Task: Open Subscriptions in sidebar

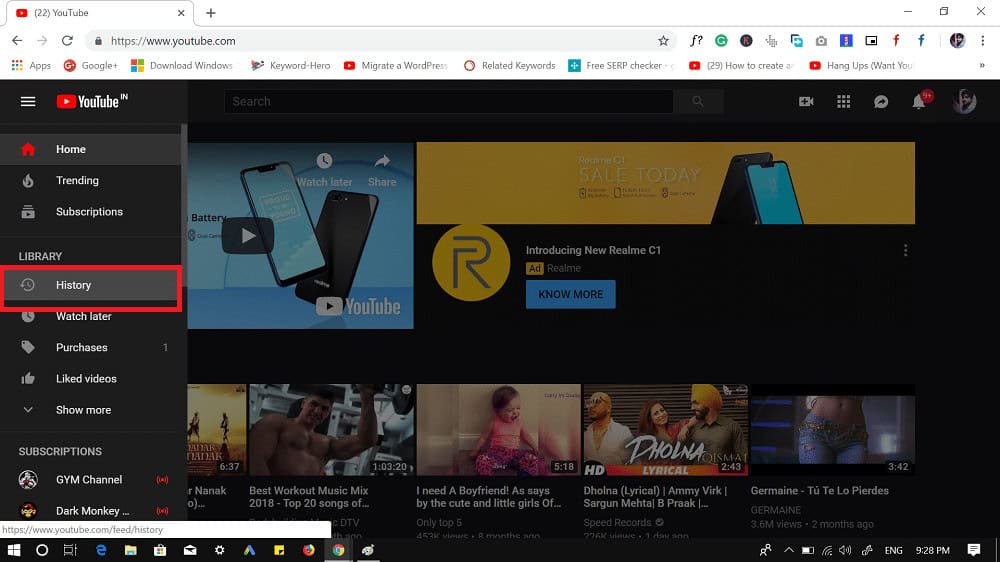Action: pyautogui.click(x=90, y=212)
